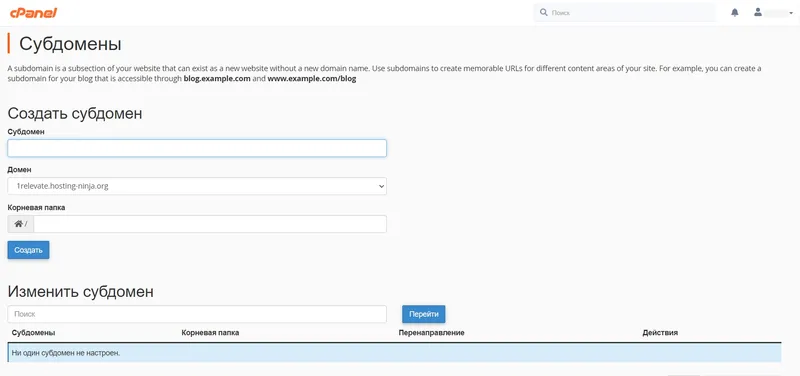
Task: Click the Создать button
Action: pos(29,250)
